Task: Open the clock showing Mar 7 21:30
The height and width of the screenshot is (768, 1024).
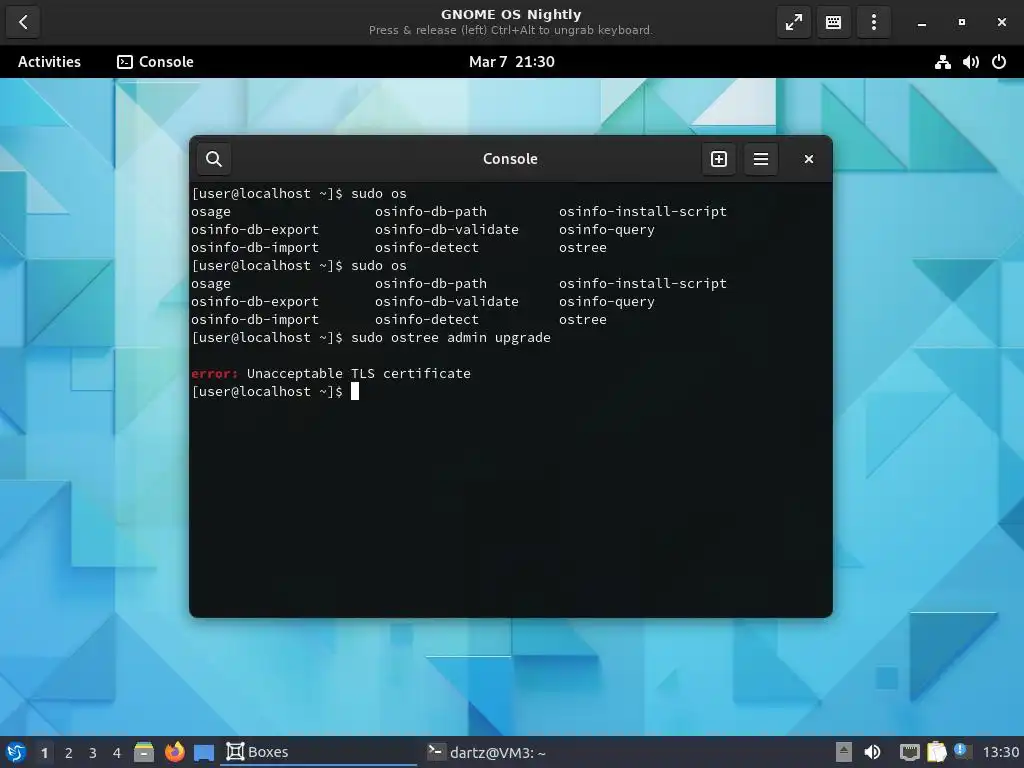Action: pyautogui.click(x=511, y=62)
